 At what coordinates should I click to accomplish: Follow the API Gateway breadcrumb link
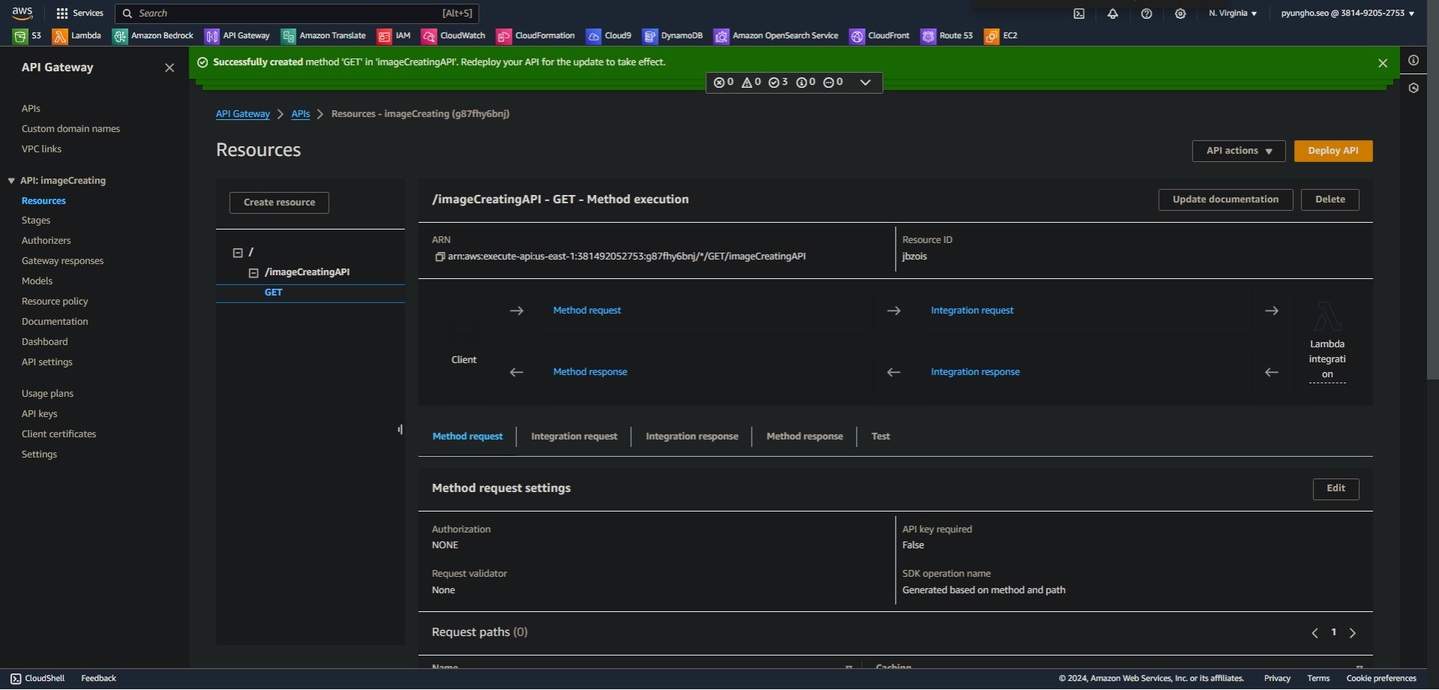coord(243,114)
